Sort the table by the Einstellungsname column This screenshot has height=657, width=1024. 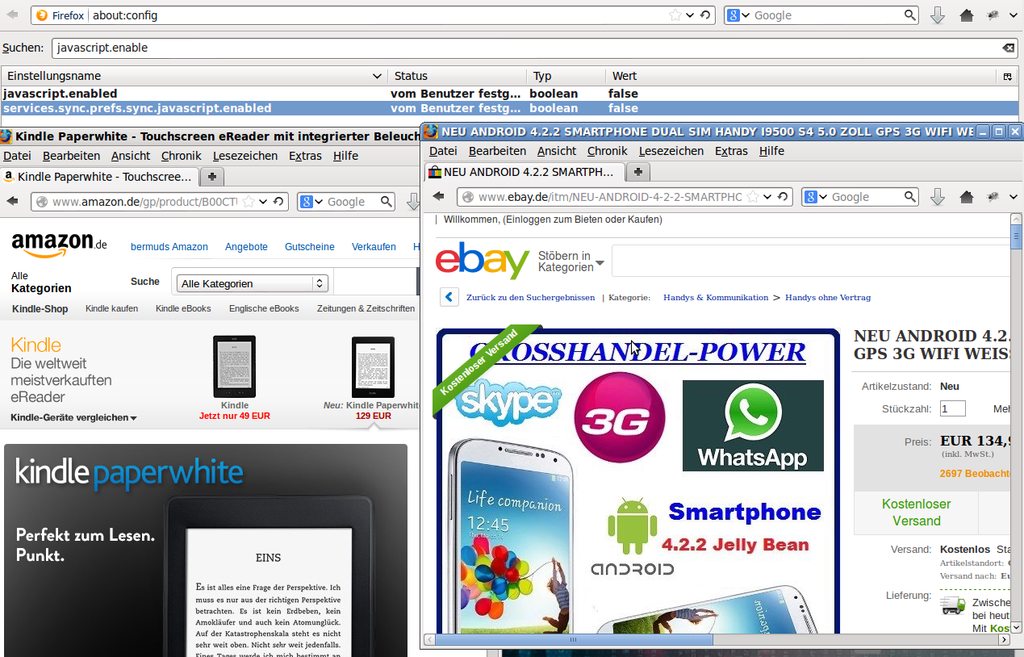coord(194,76)
